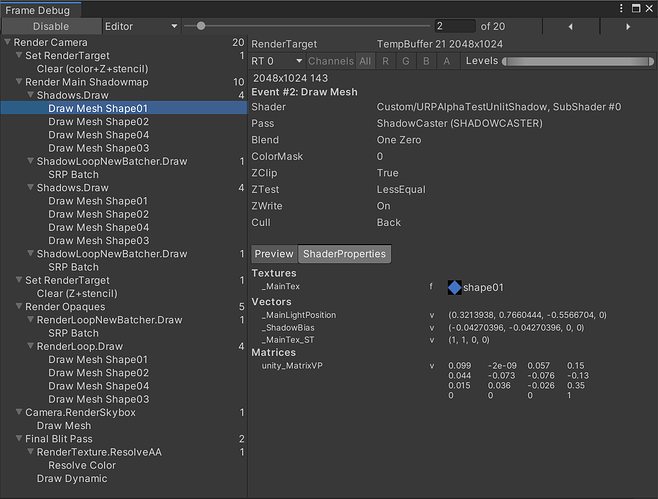This screenshot has height=499, width=658.
Task: Toggle the A channel button
Action: pos(446,61)
